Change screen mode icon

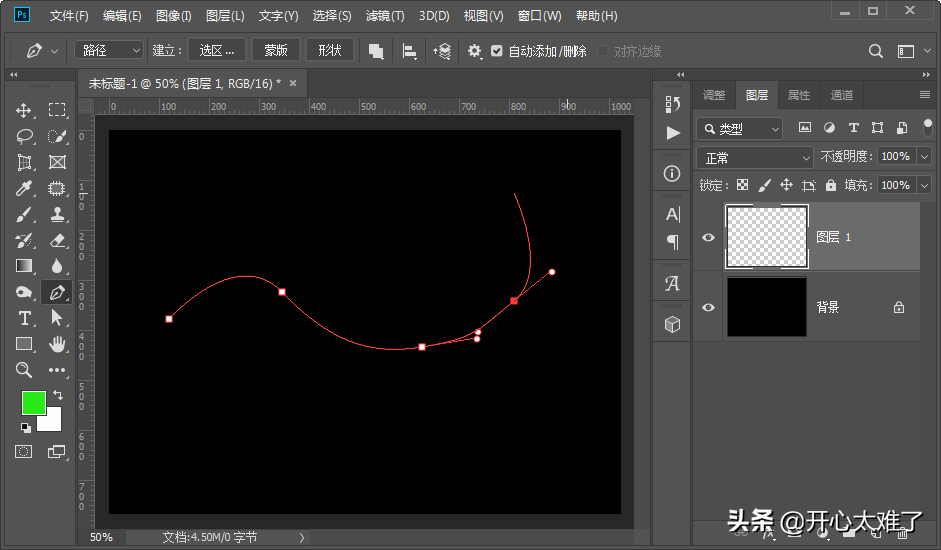point(56,452)
